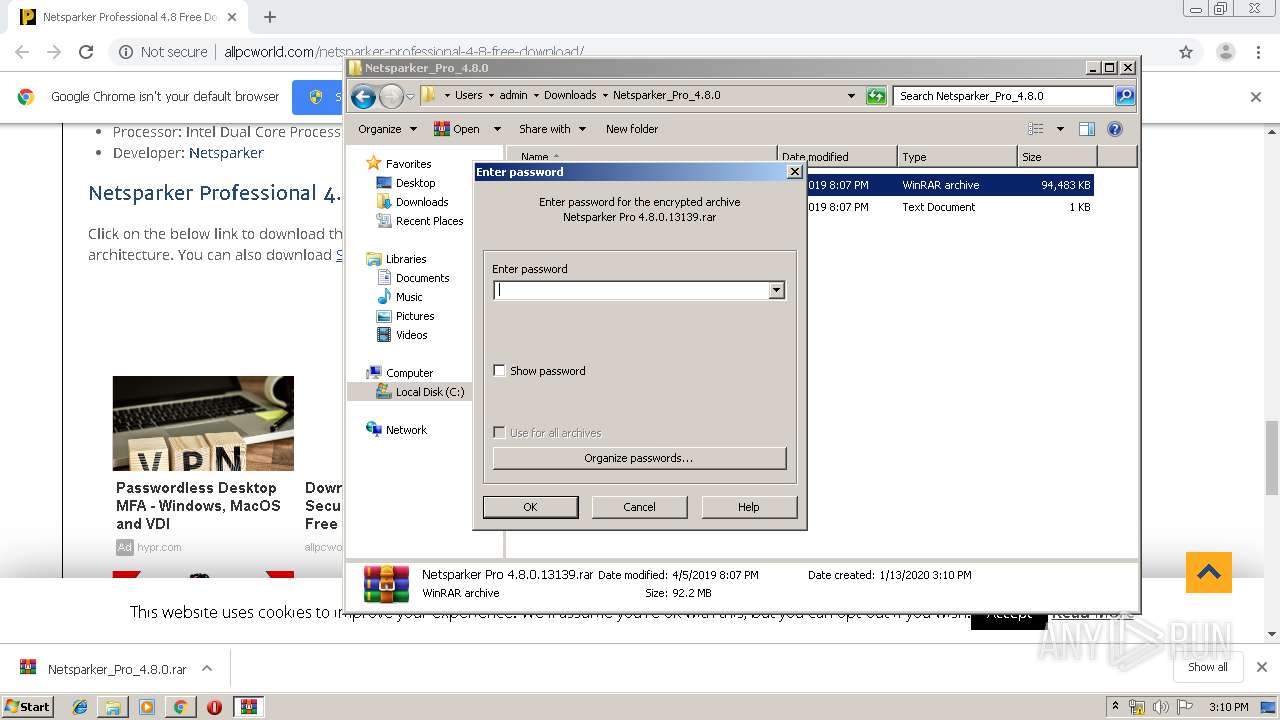The width and height of the screenshot is (1280, 720).
Task: Sort by Name column header
Action: [641, 157]
